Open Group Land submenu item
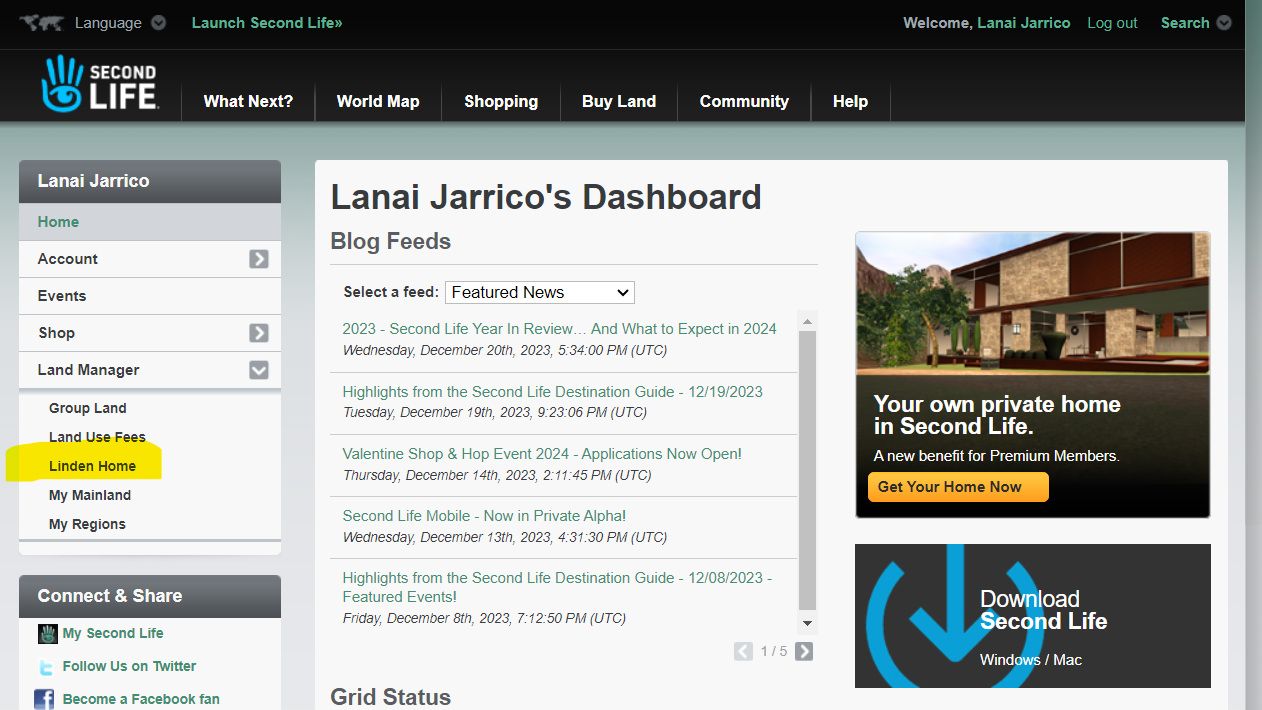Viewport: 1262px width, 710px height. tap(88, 408)
